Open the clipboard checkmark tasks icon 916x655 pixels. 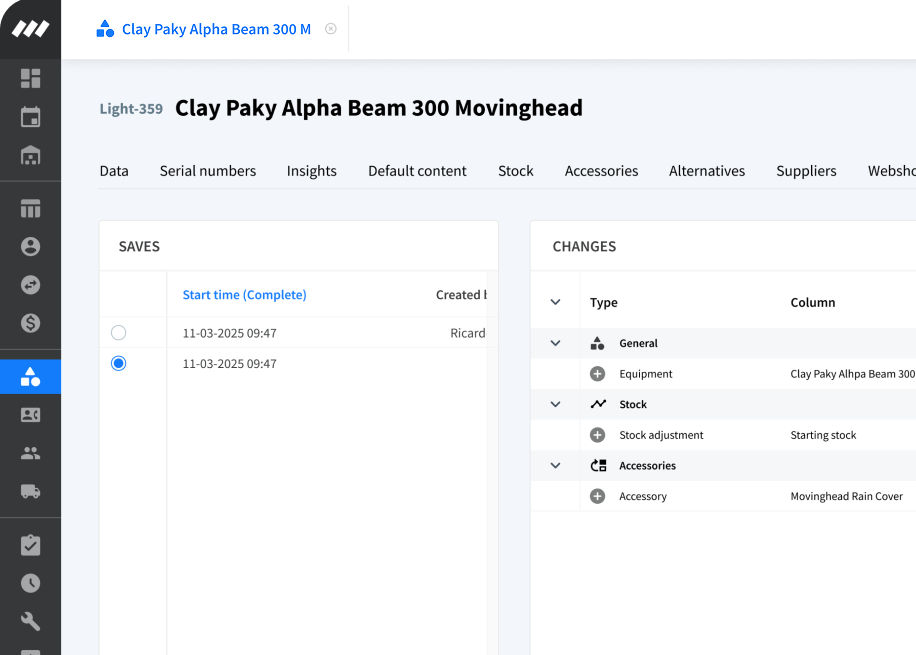tap(30, 545)
